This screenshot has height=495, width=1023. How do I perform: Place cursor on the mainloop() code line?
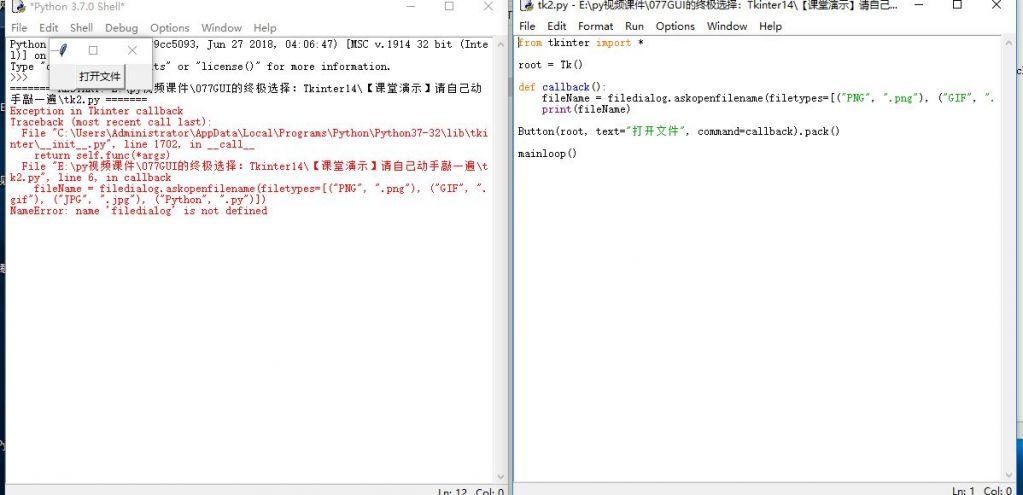pos(548,153)
